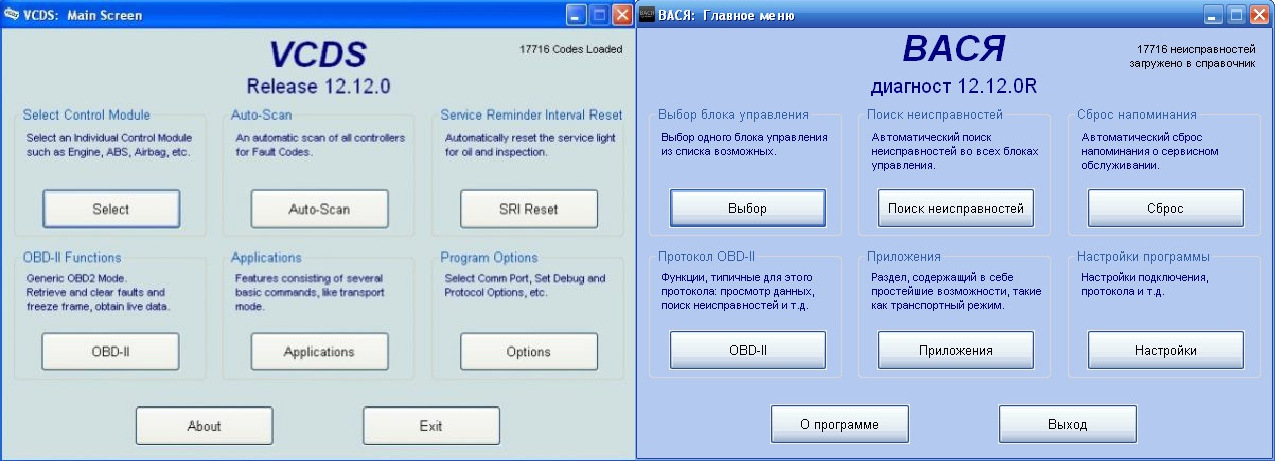Click the 'VCDS: Main Screen' title bar text
This screenshot has width=1275, height=461.
pyautogui.click(x=83, y=15)
